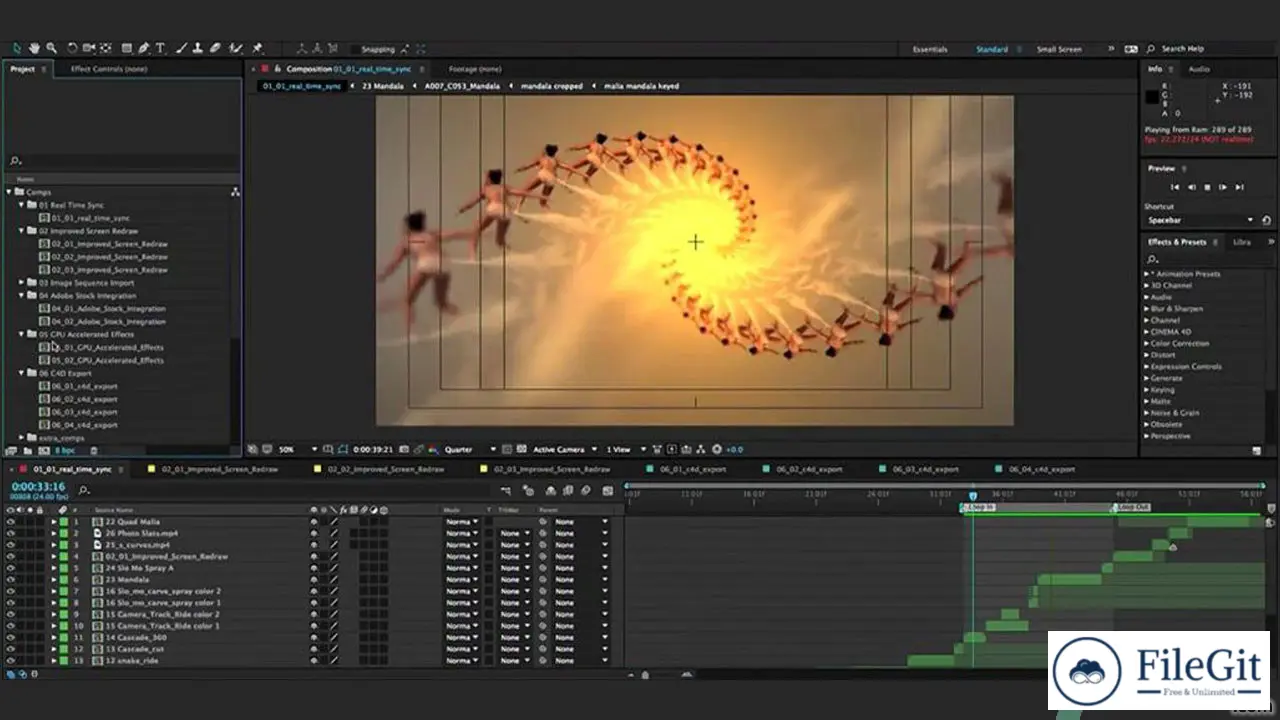Select the Brush tool
Image resolution: width=1280 pixels, height=720 pixels.
coord(182,48)
